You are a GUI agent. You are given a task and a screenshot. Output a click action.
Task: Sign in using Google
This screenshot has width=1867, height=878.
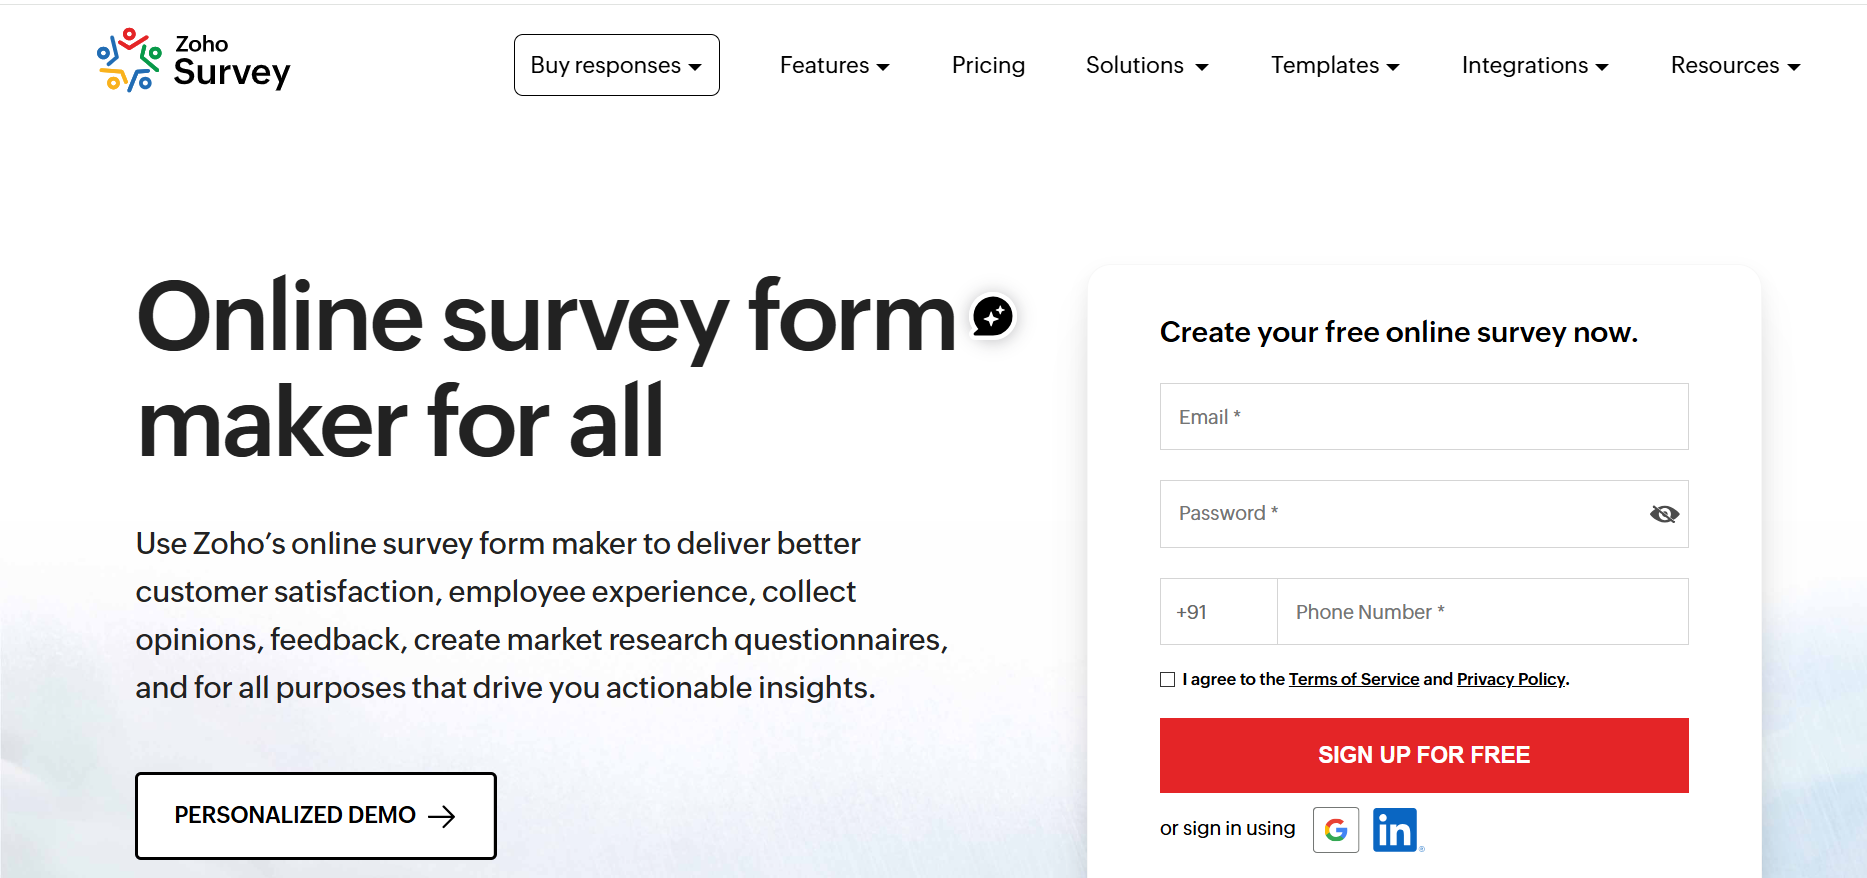pos(1336,829)
